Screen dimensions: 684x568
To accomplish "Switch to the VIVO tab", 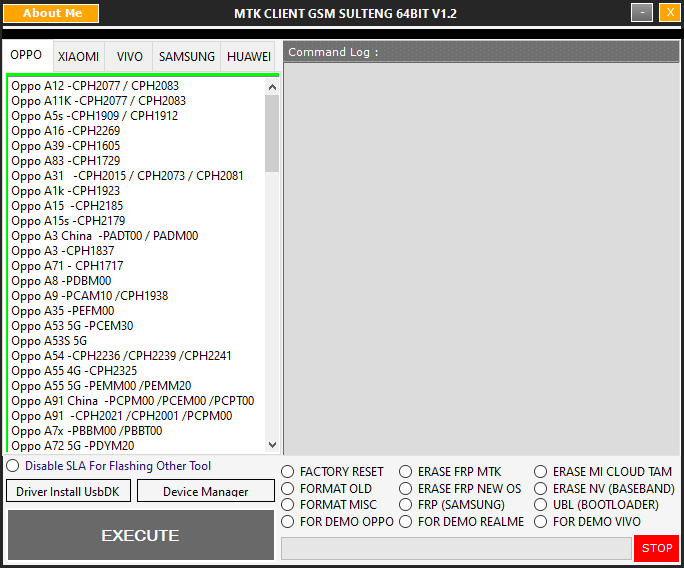I will (x=130, y=57).
